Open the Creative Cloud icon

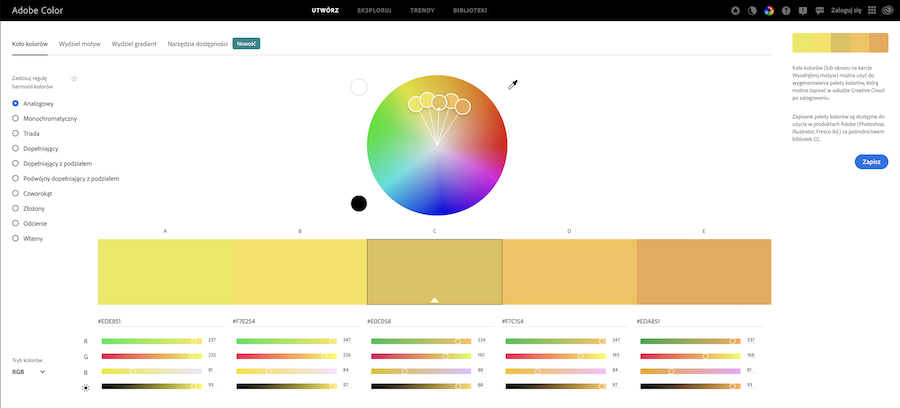click(x=887, y=10)
